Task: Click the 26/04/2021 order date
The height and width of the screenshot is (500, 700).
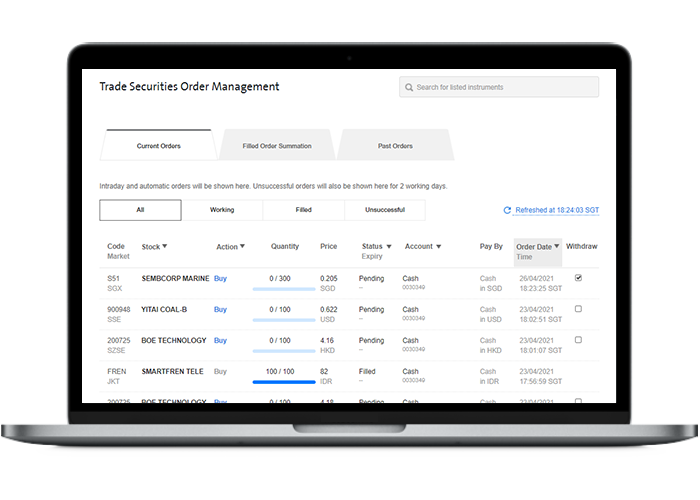Action: [536, 278]
